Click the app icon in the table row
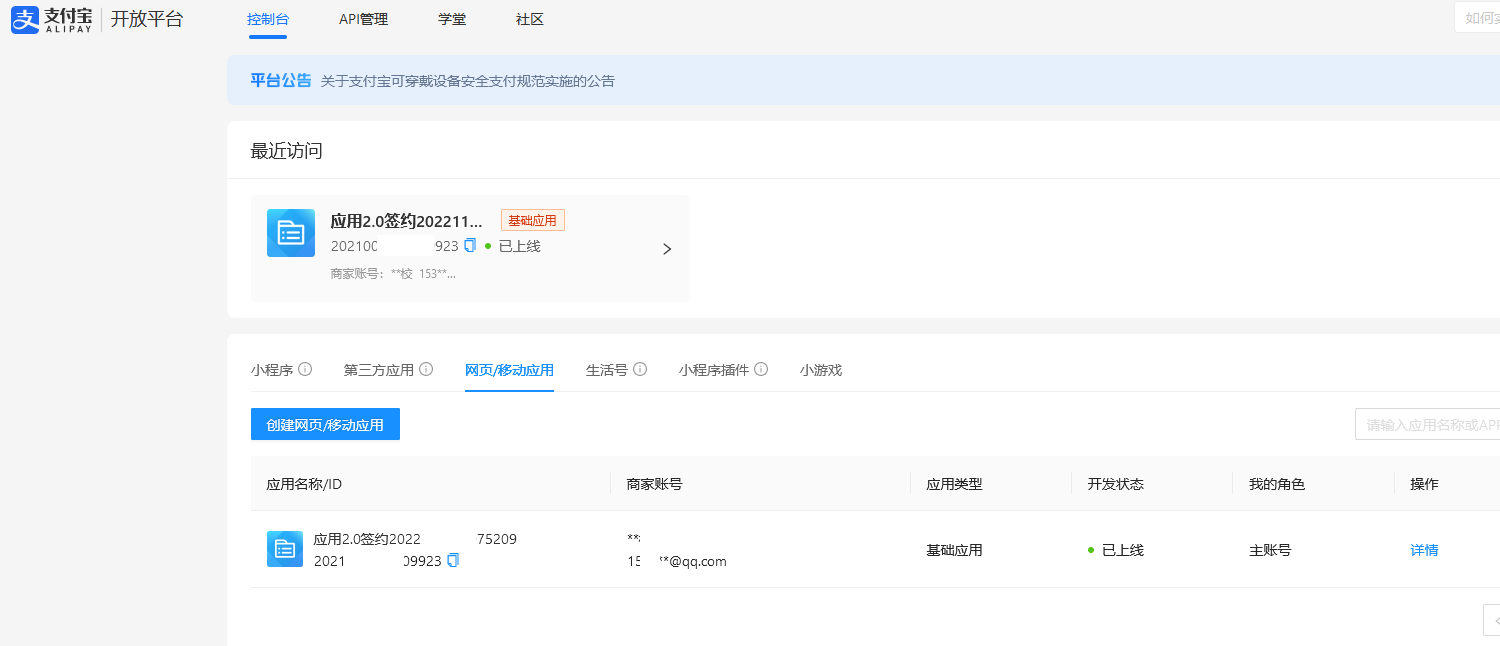1500x646 pixels. point(285,549)
